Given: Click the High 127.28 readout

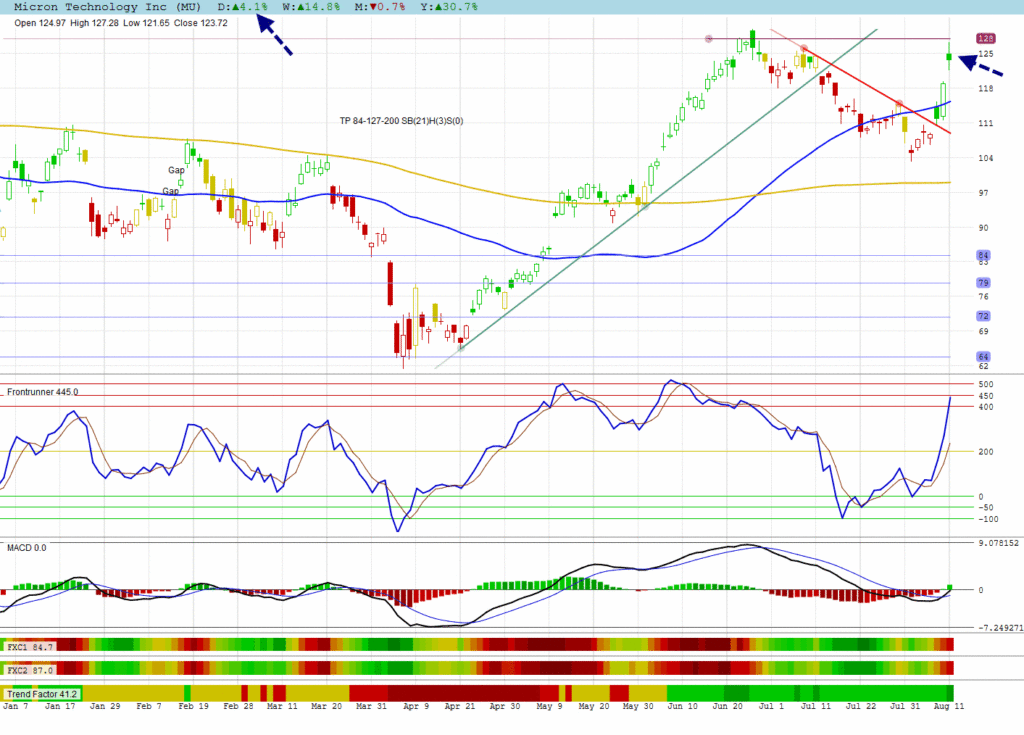Looking at the screenshot, I should (95, 23).
